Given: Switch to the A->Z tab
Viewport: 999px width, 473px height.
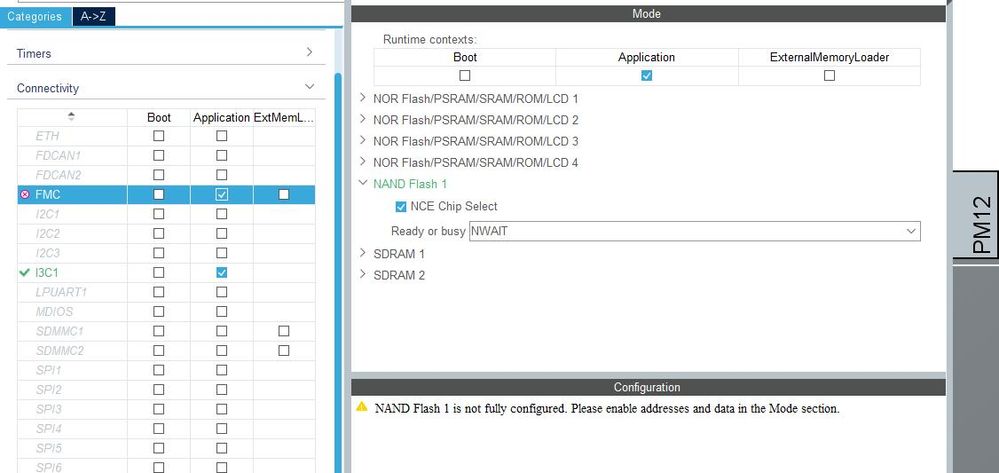Looking at the screenshot, I should coord(94,17).
